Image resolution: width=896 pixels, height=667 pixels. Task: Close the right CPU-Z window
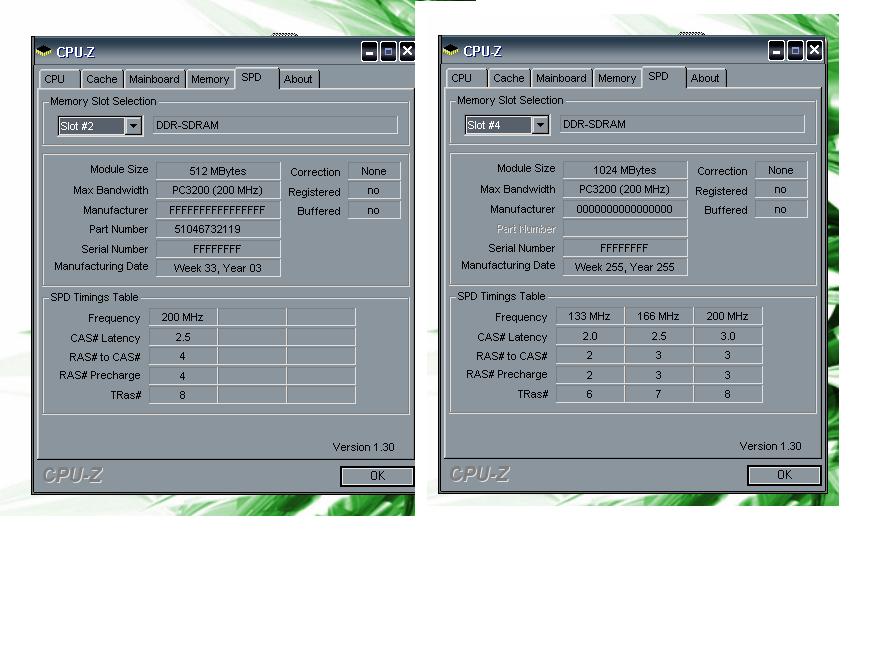(814, 51)
